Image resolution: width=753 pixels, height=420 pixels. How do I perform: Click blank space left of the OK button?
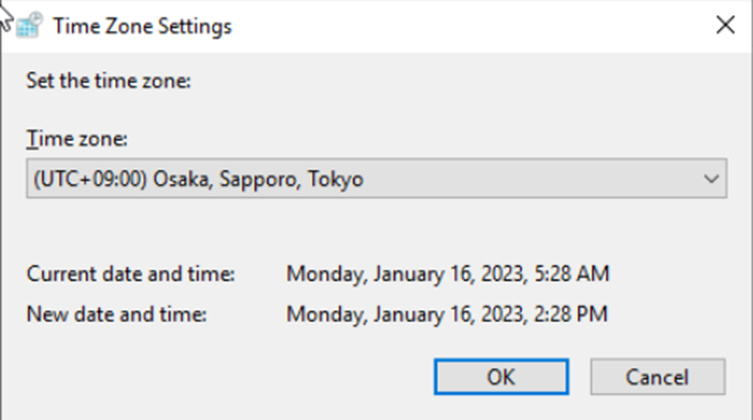(250, 377)
